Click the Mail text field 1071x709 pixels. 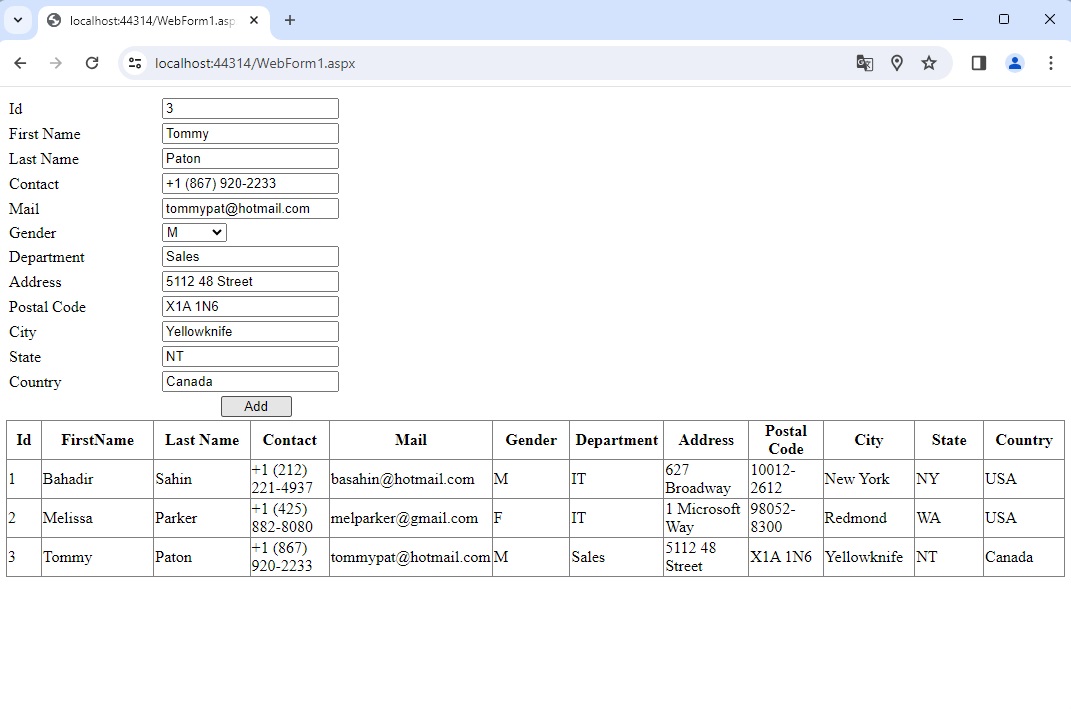point(250,209)
